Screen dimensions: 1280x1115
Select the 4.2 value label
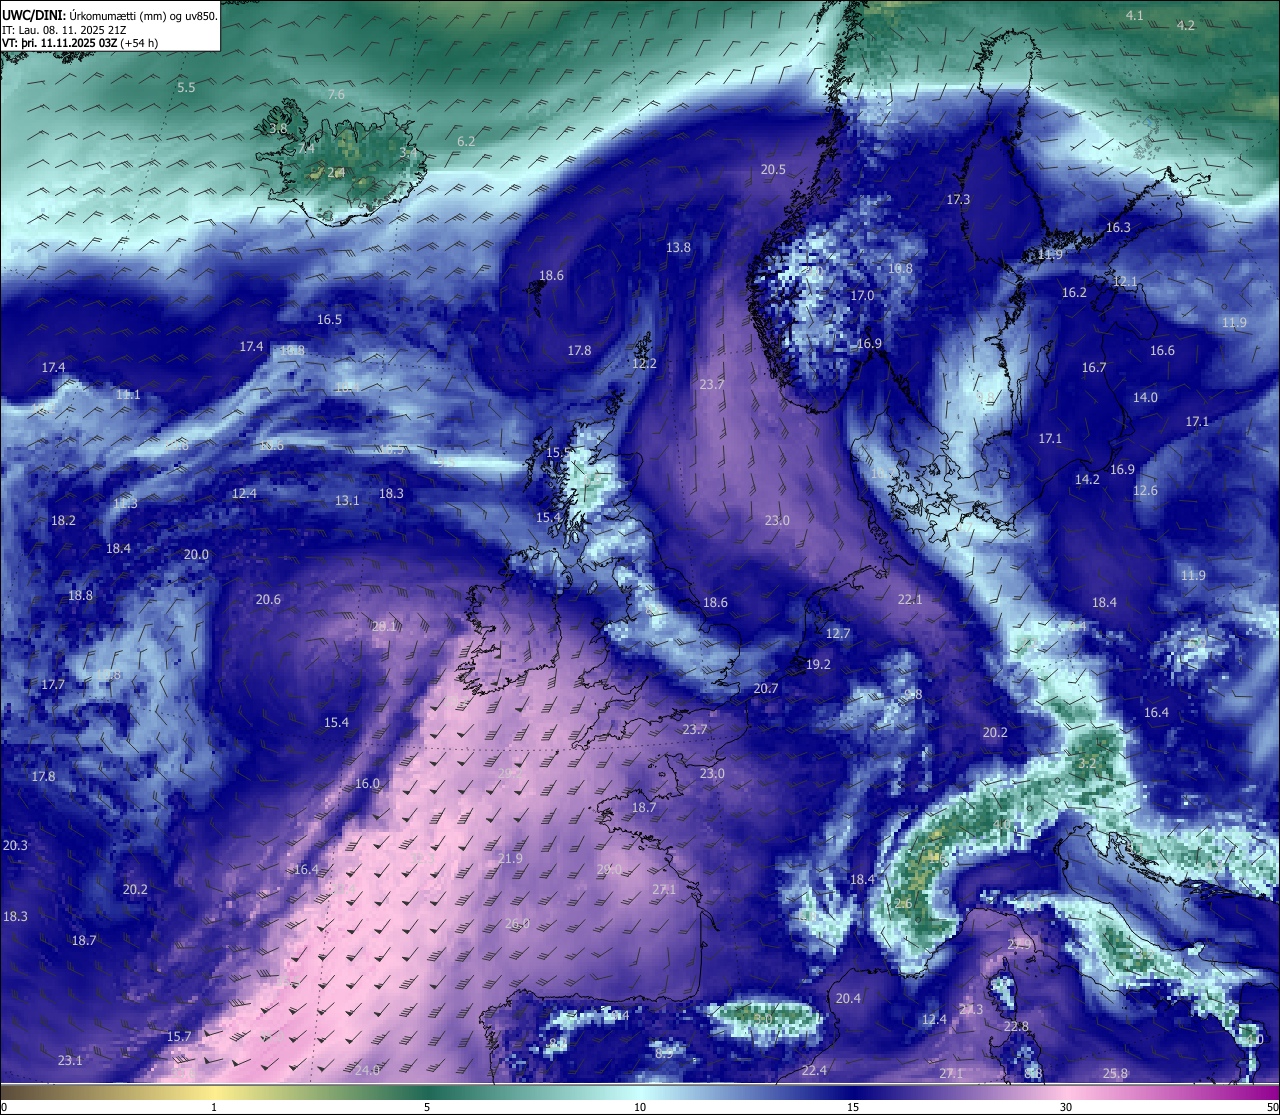1186,25
